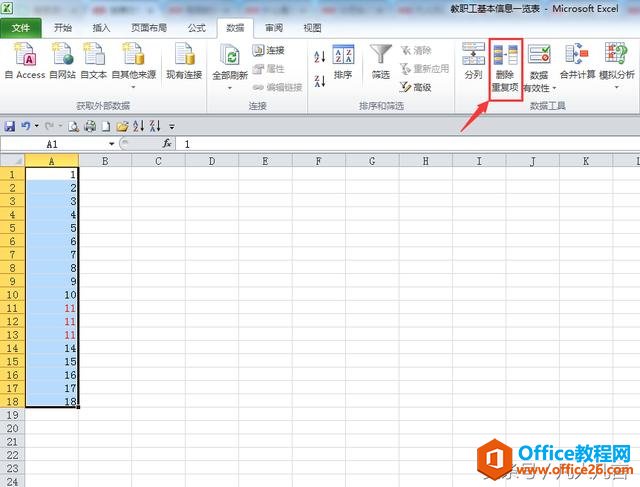Switch to the Insert (插入) tab

(x=101, y=28)
